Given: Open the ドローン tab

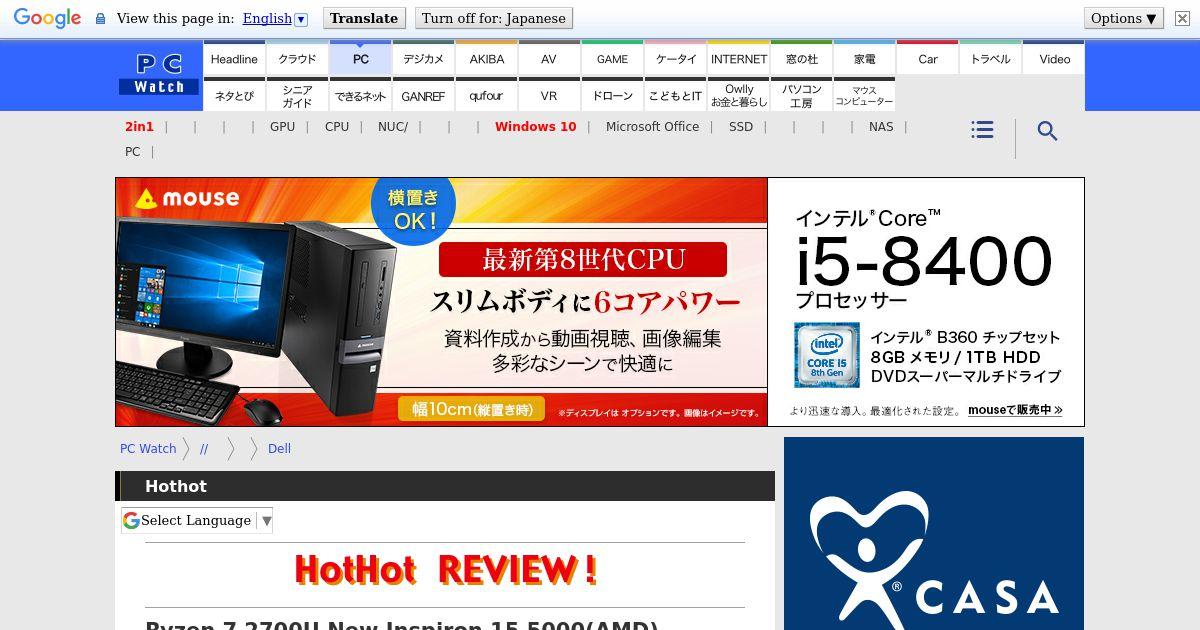Looking at the screenshot, I should click(x=612, y=95).
